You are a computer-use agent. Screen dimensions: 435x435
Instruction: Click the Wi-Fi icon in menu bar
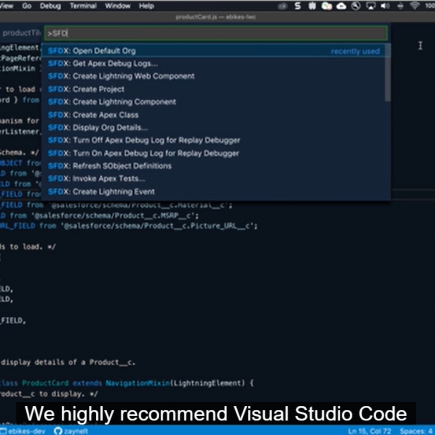point(415,6)
